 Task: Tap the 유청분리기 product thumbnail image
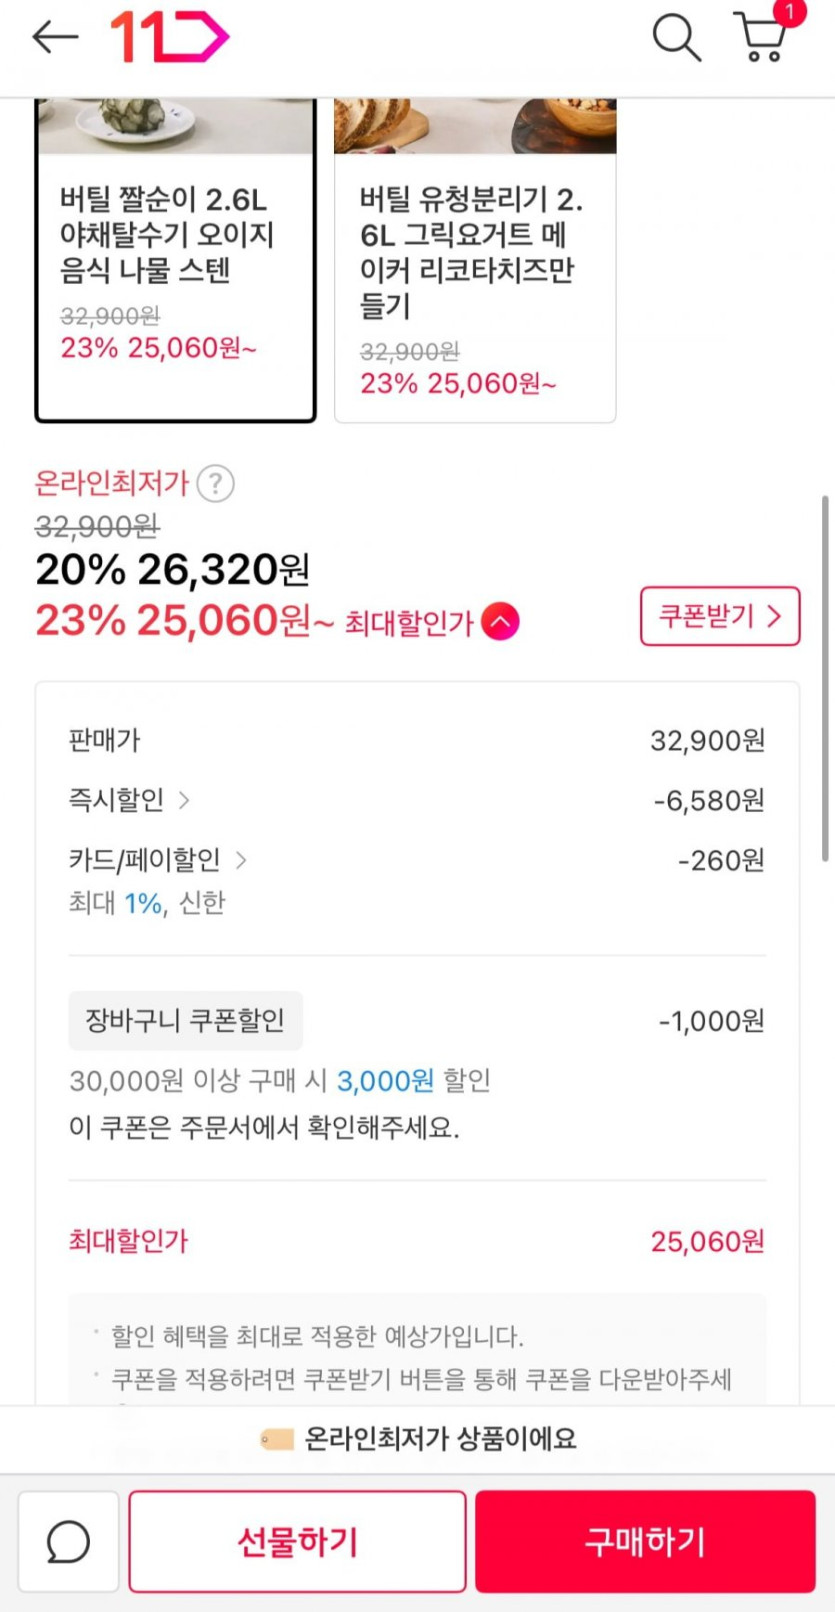[475, 126]
